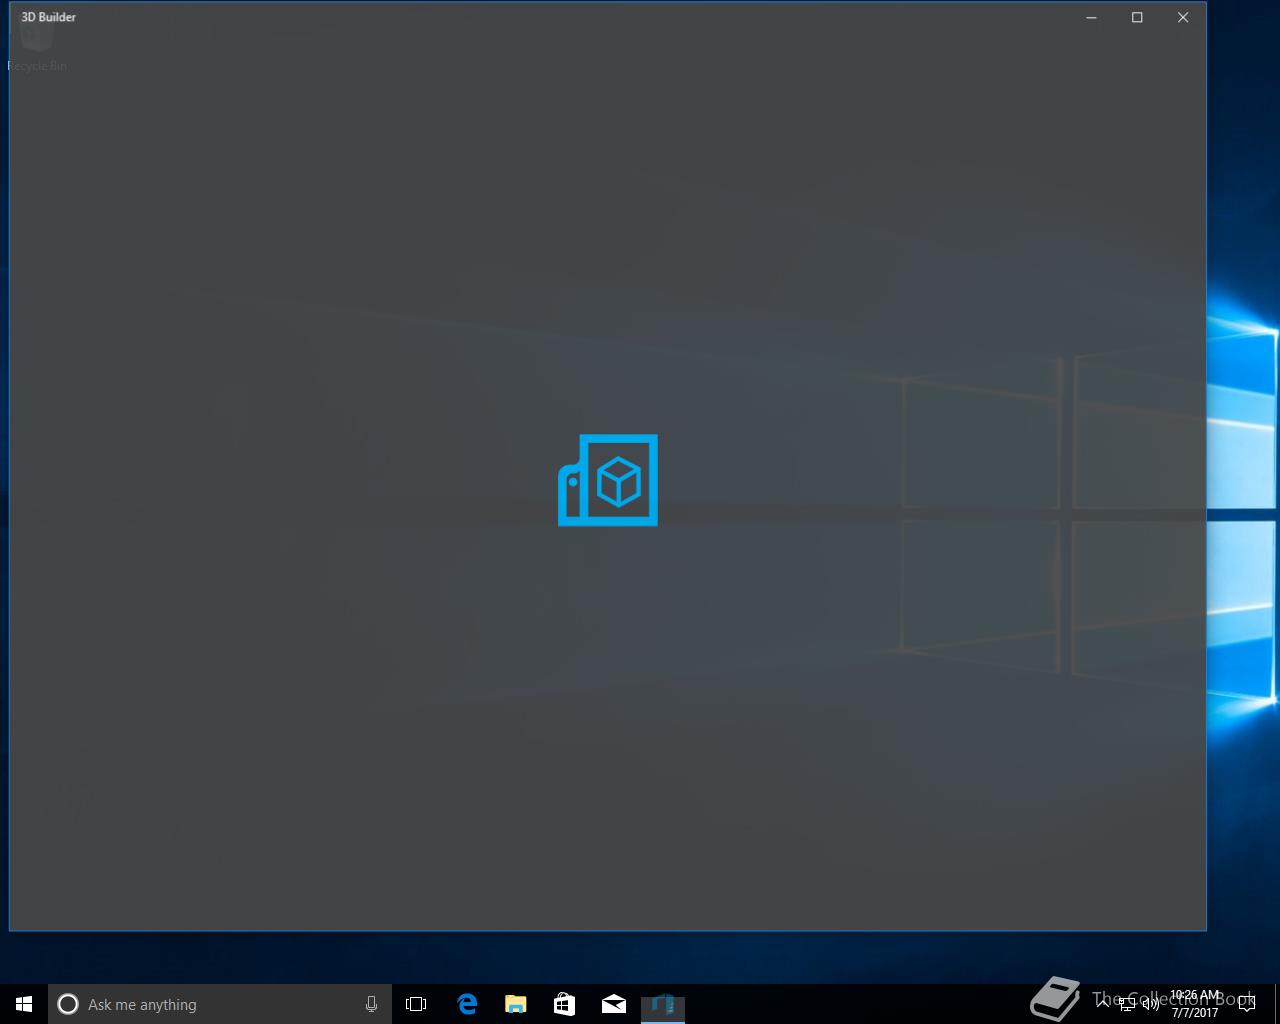Screen dimensions: 1280x1024
Task: Open the volume control tray icon
Action: point(1151,1004)
